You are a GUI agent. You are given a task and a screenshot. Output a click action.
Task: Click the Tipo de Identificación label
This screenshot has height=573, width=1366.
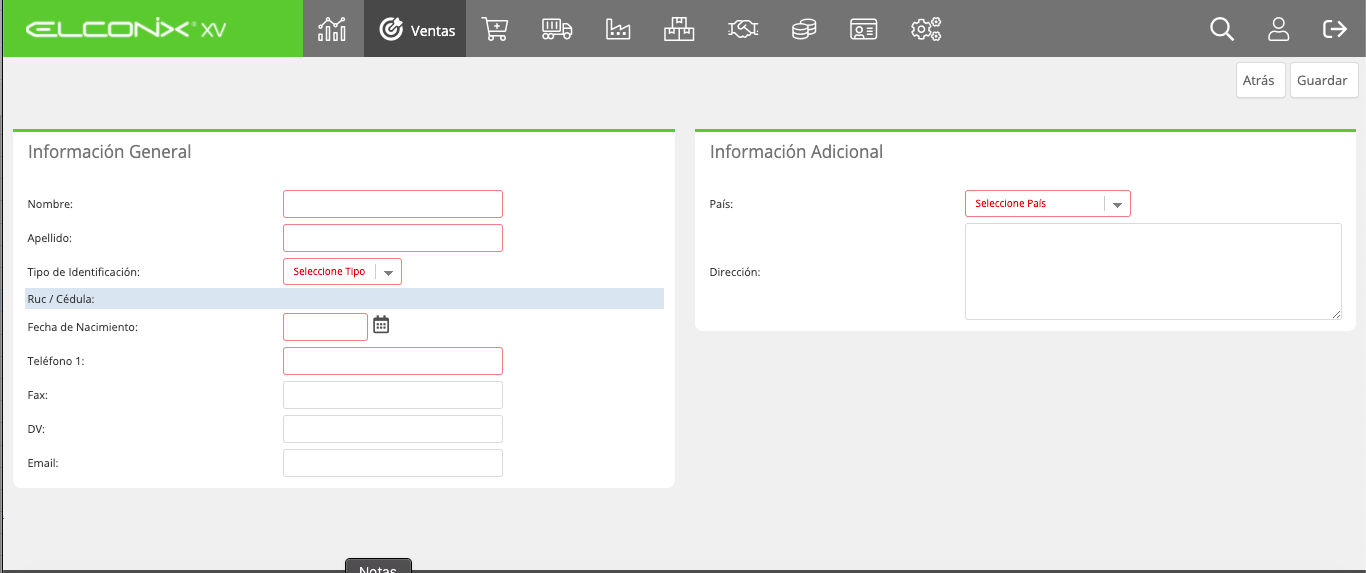[x=84, y=272]
